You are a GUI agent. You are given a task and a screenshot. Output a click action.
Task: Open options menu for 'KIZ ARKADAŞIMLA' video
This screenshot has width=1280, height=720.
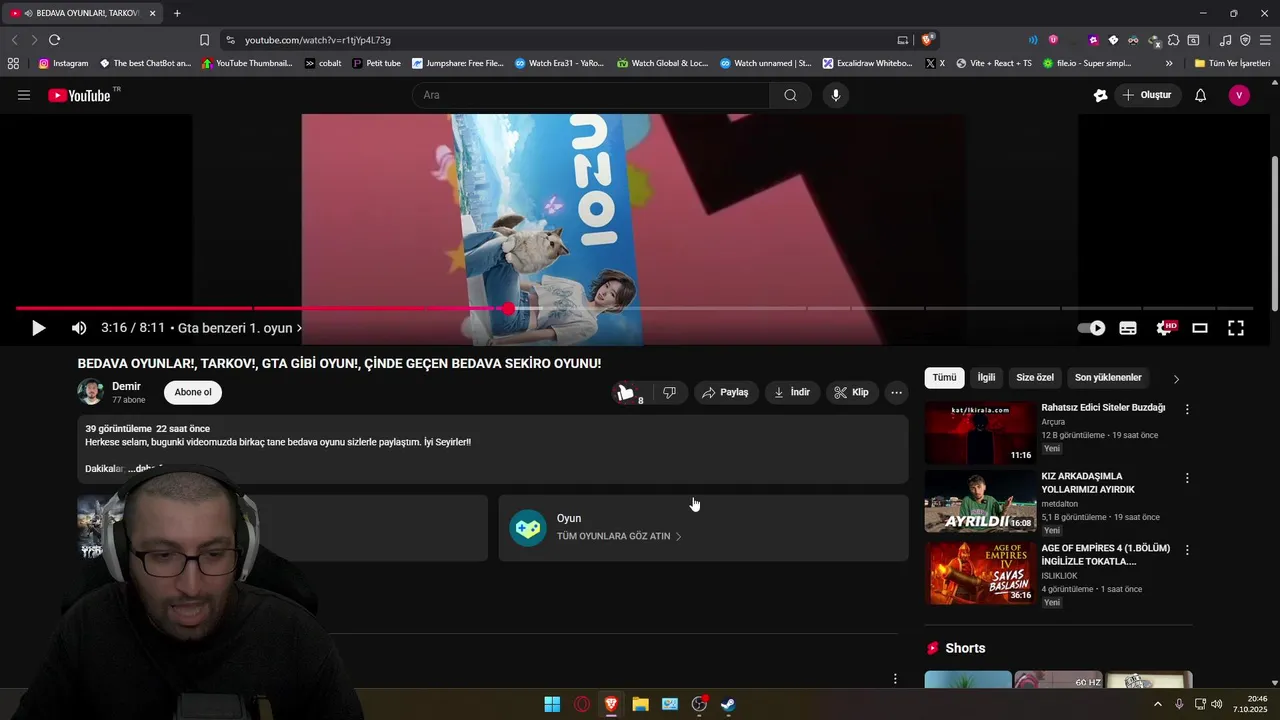click(1187, 479)
